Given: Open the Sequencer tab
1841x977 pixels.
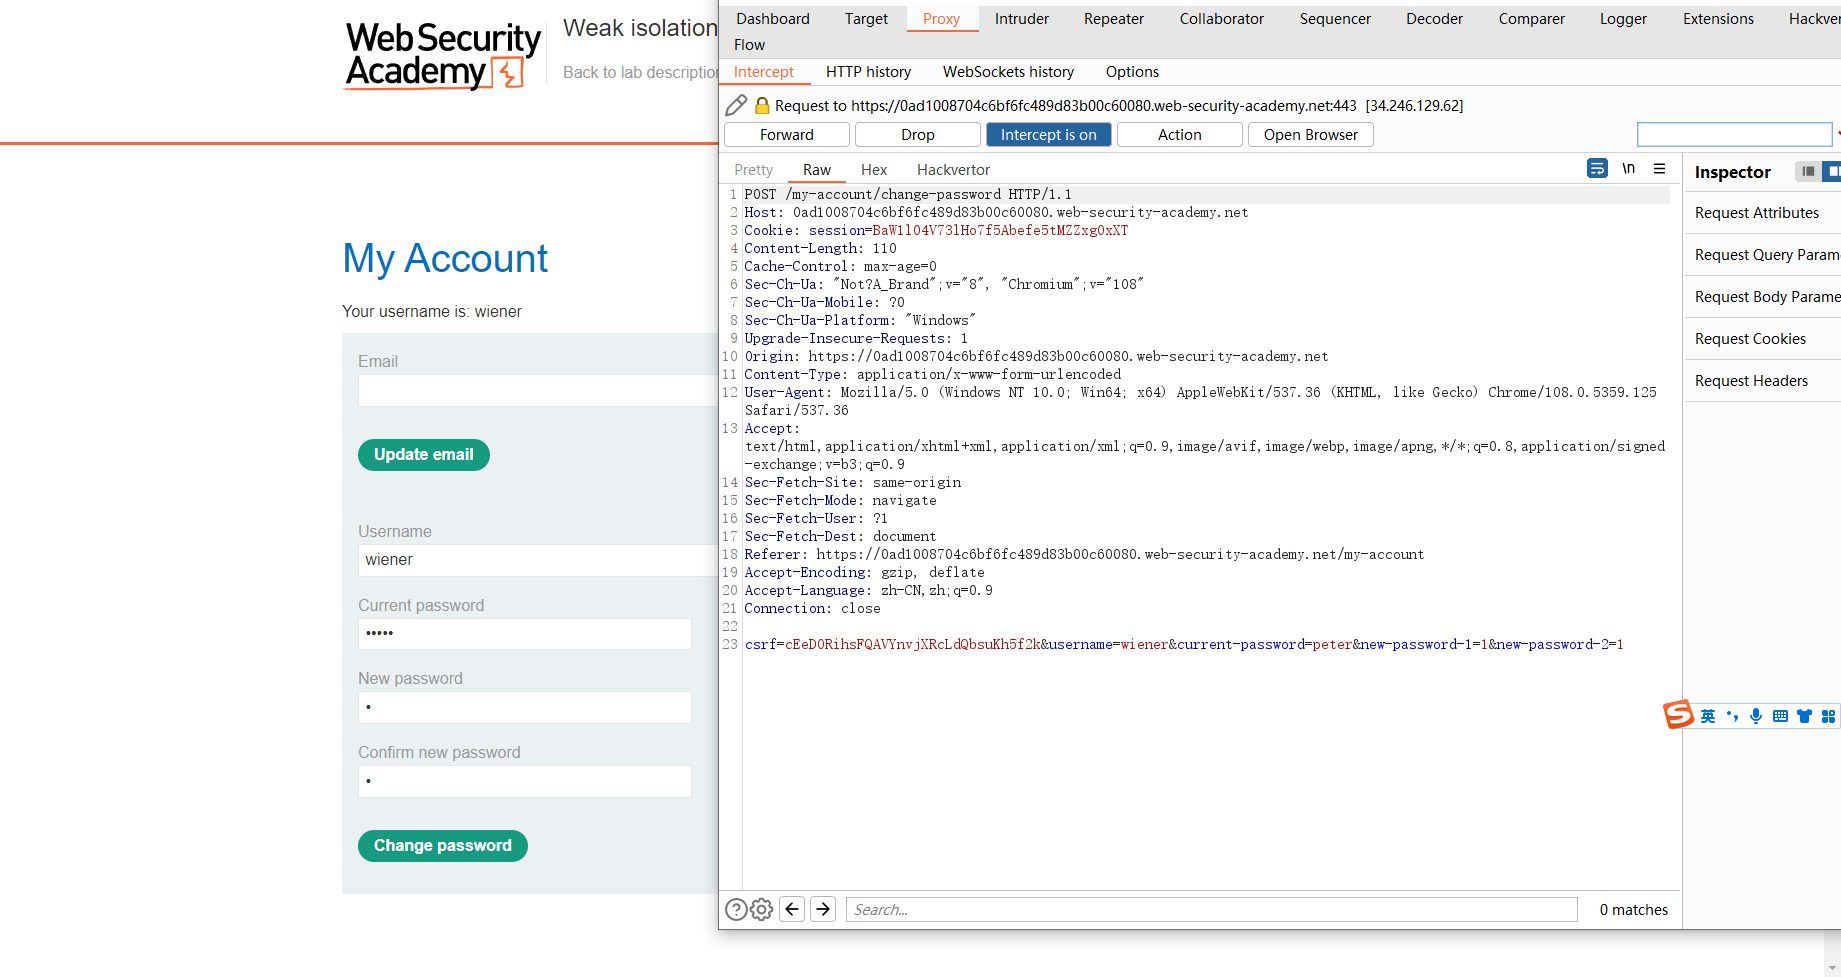Looking at the screenshot, I should click(x=1335, y=19).
